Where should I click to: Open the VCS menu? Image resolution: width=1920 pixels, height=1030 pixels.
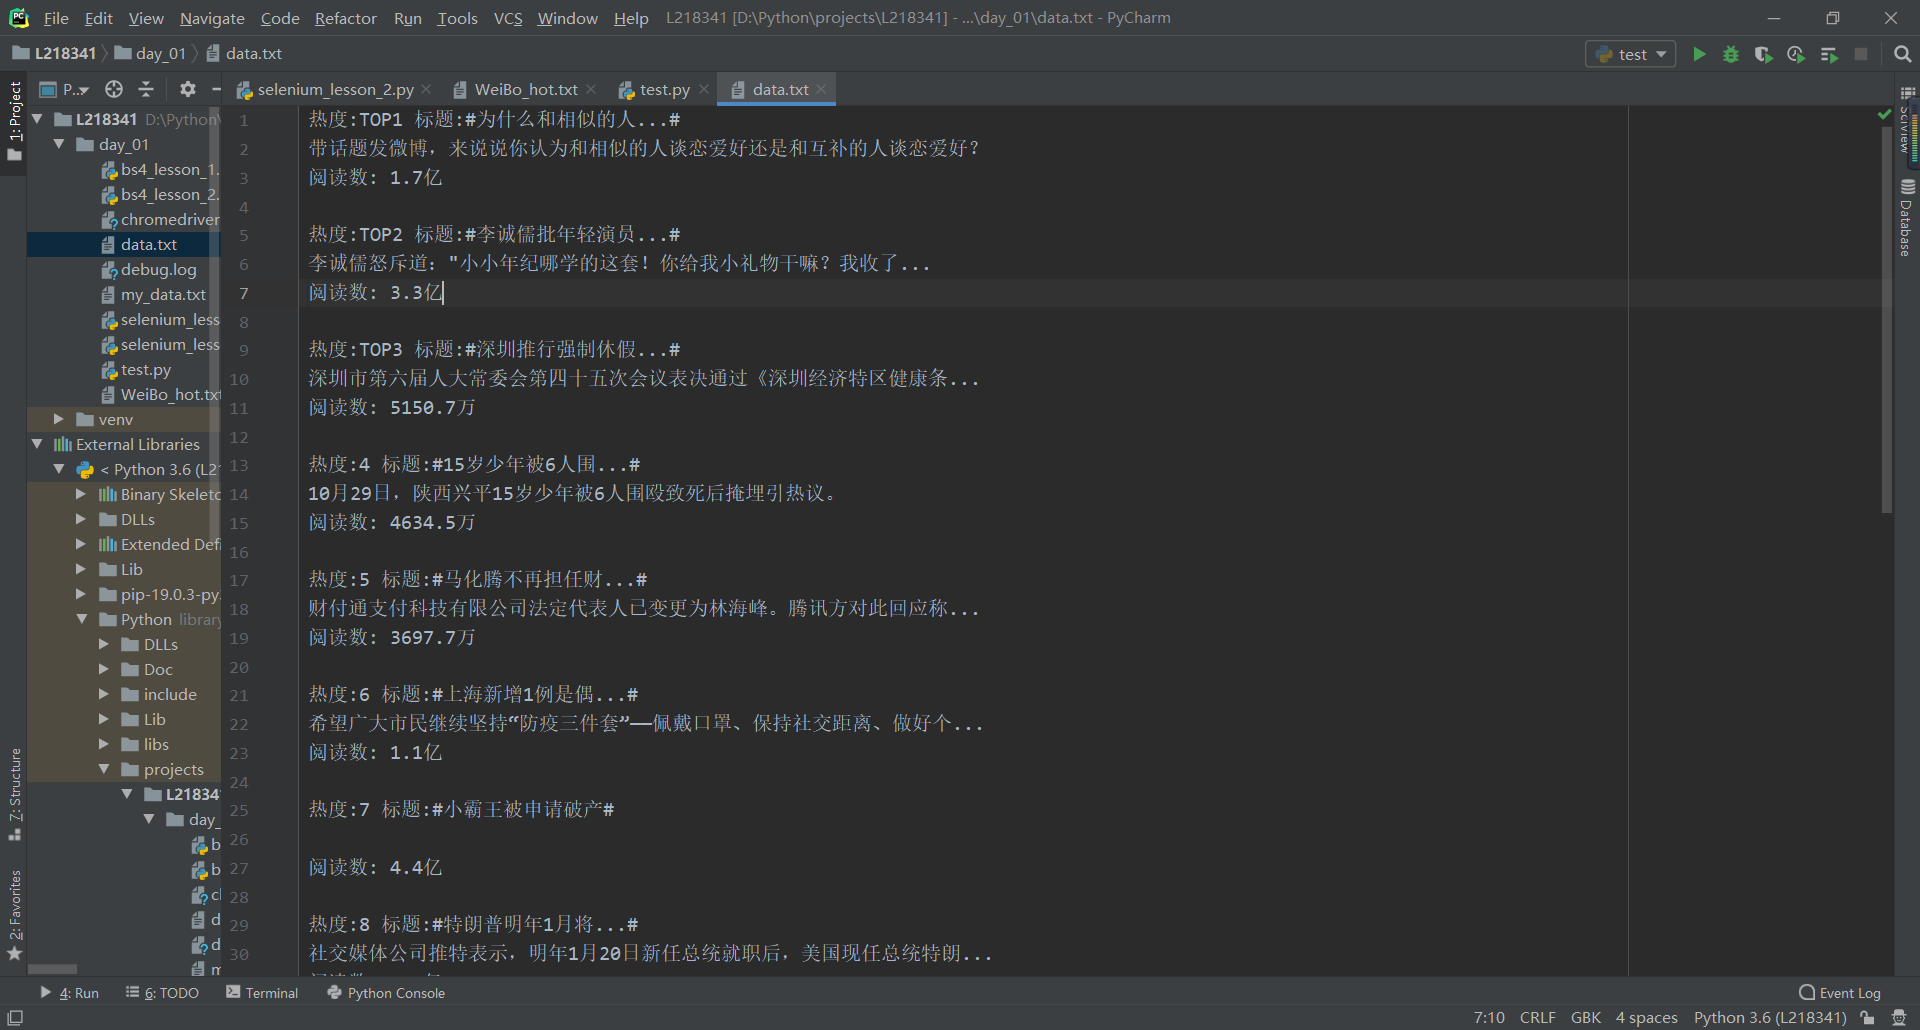click(x=508, y=18)
